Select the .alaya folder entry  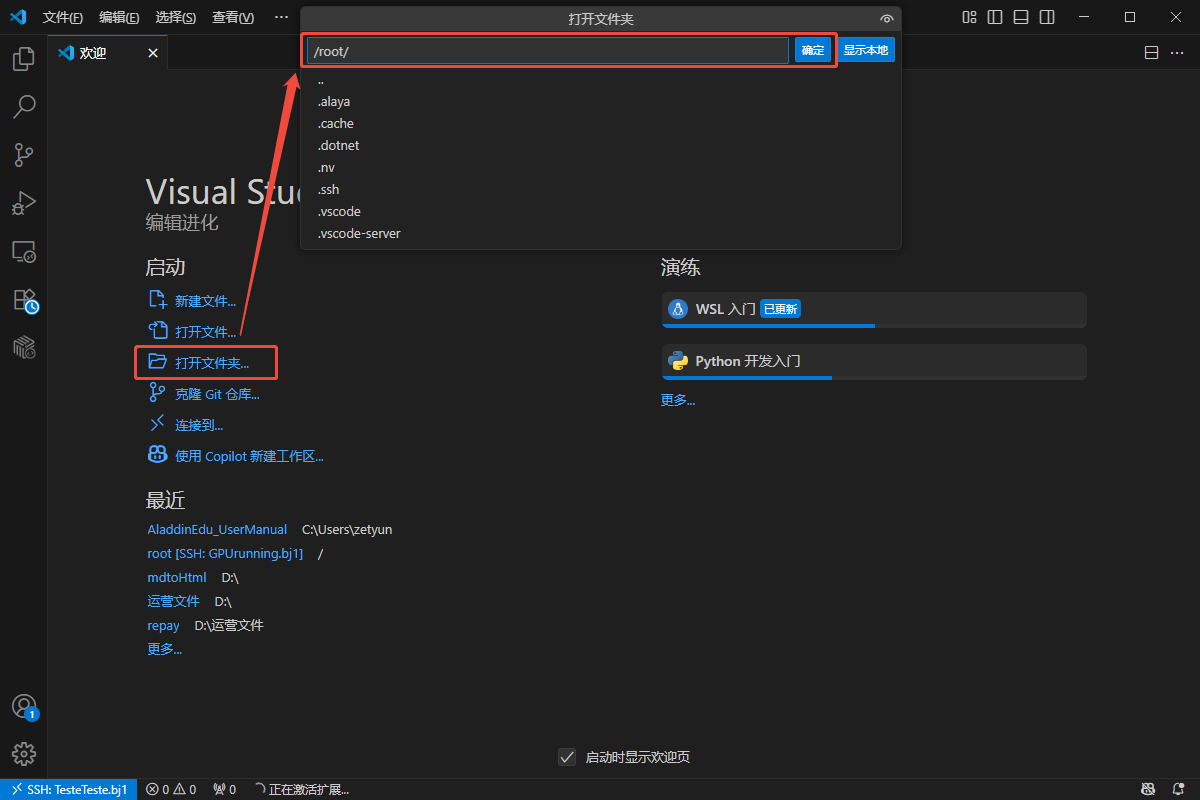point(601,102)
